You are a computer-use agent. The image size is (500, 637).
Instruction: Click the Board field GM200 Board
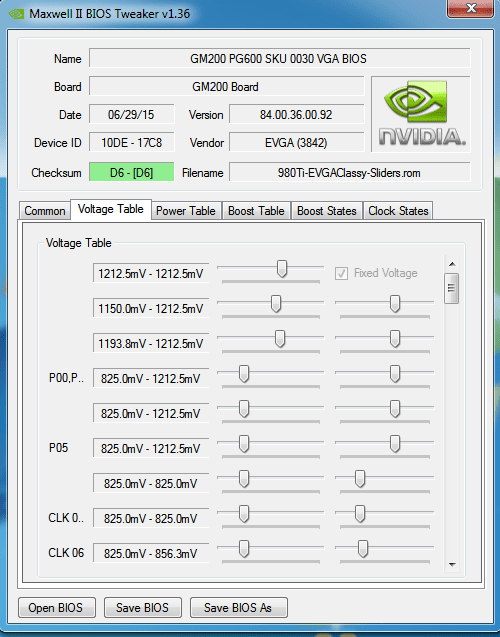(226, 86)
